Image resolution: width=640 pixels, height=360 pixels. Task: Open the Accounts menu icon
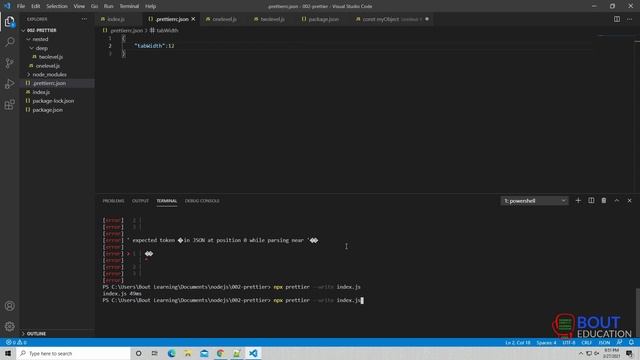[x=9, y=306]
